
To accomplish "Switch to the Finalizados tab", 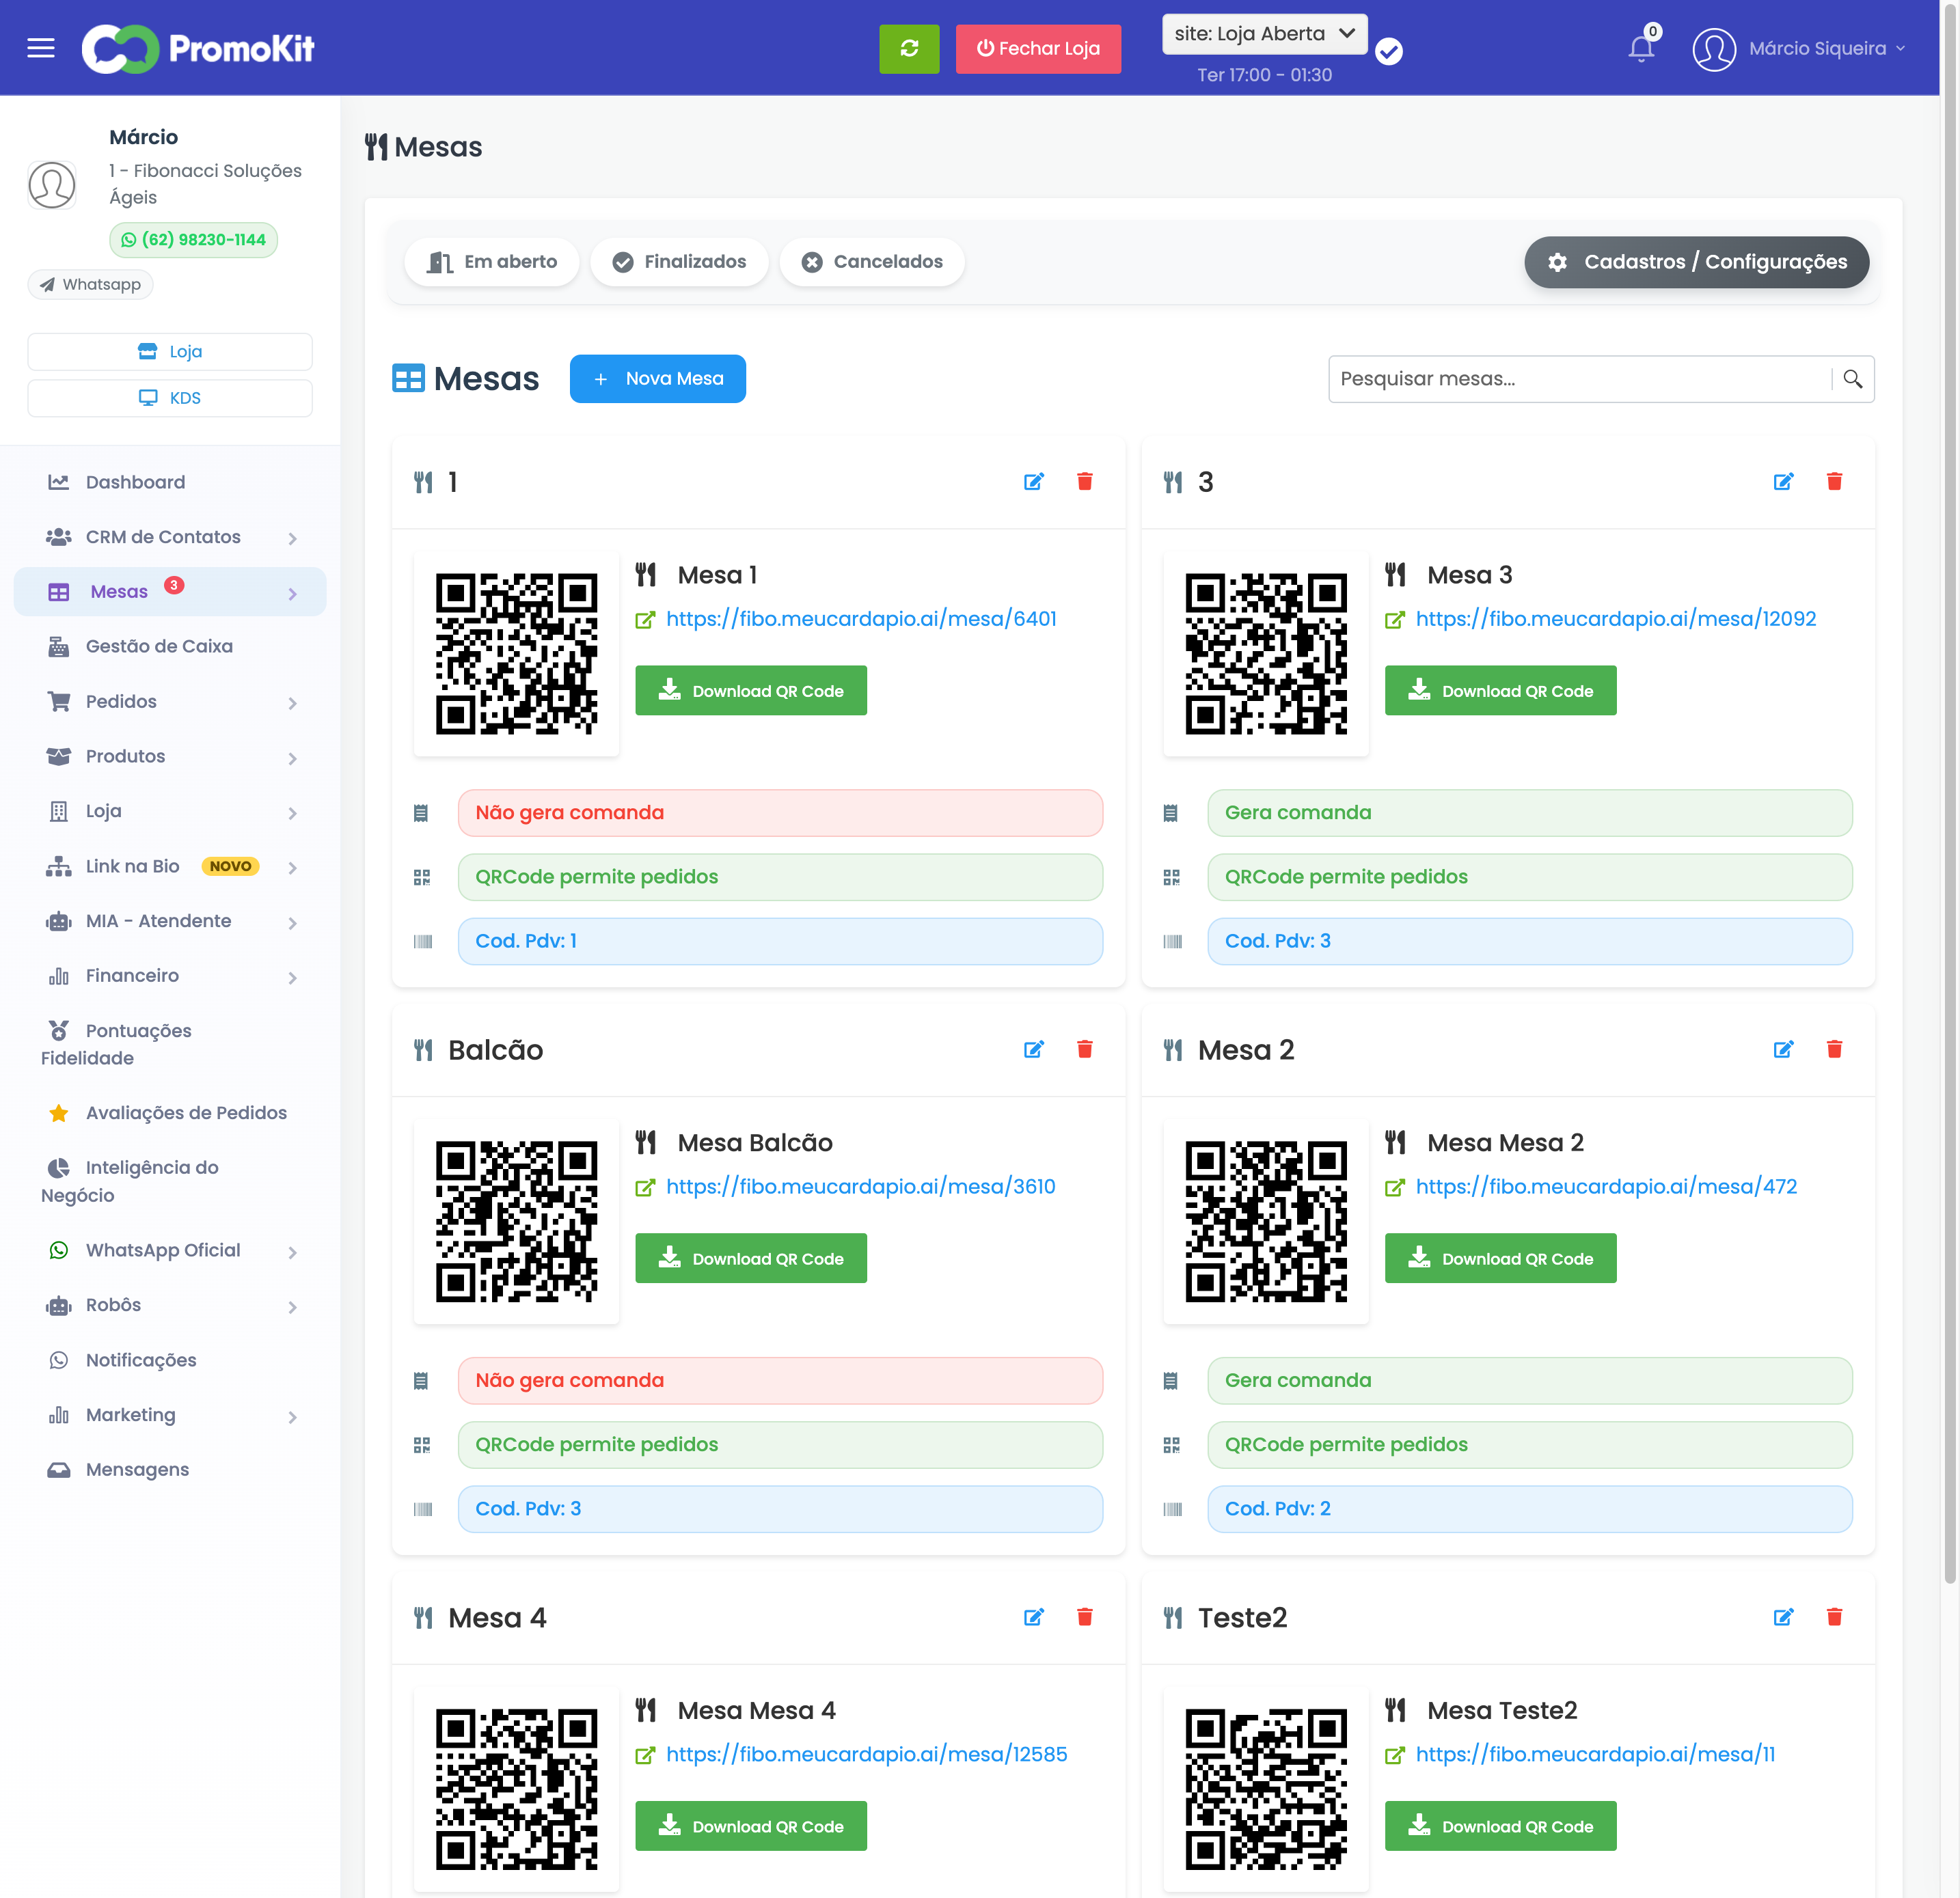I will [680, 262].
